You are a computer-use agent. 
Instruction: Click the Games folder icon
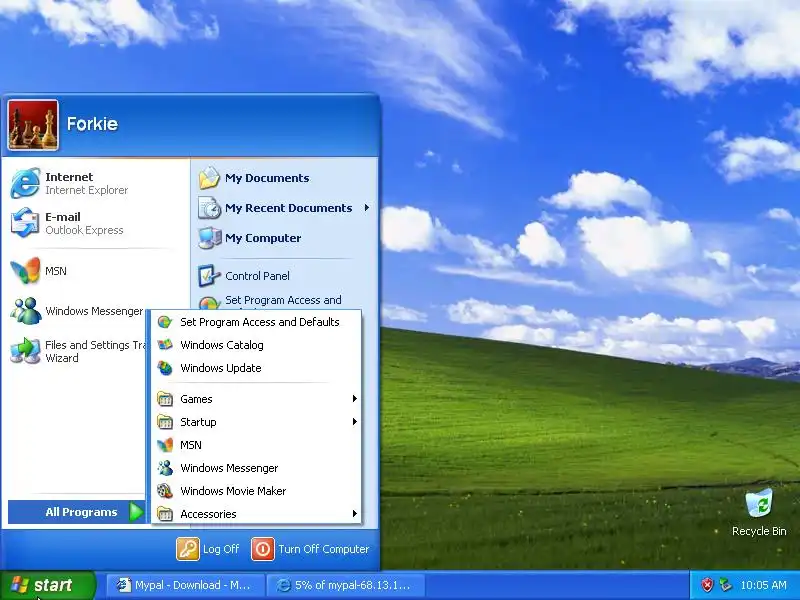[x=165, y=399]
